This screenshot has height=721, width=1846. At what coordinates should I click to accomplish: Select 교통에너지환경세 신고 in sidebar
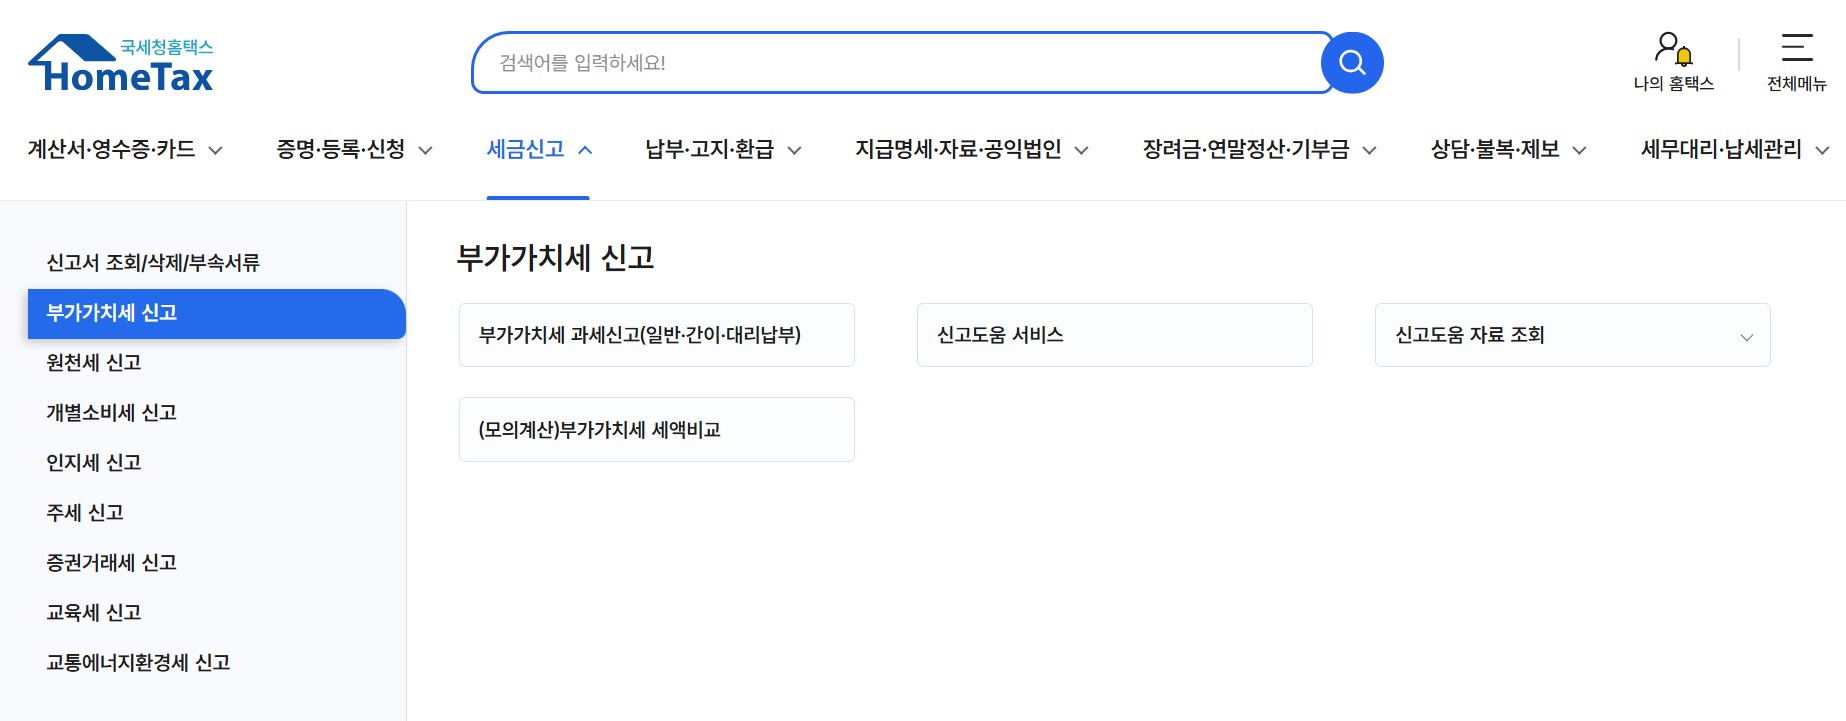(138, 663)
